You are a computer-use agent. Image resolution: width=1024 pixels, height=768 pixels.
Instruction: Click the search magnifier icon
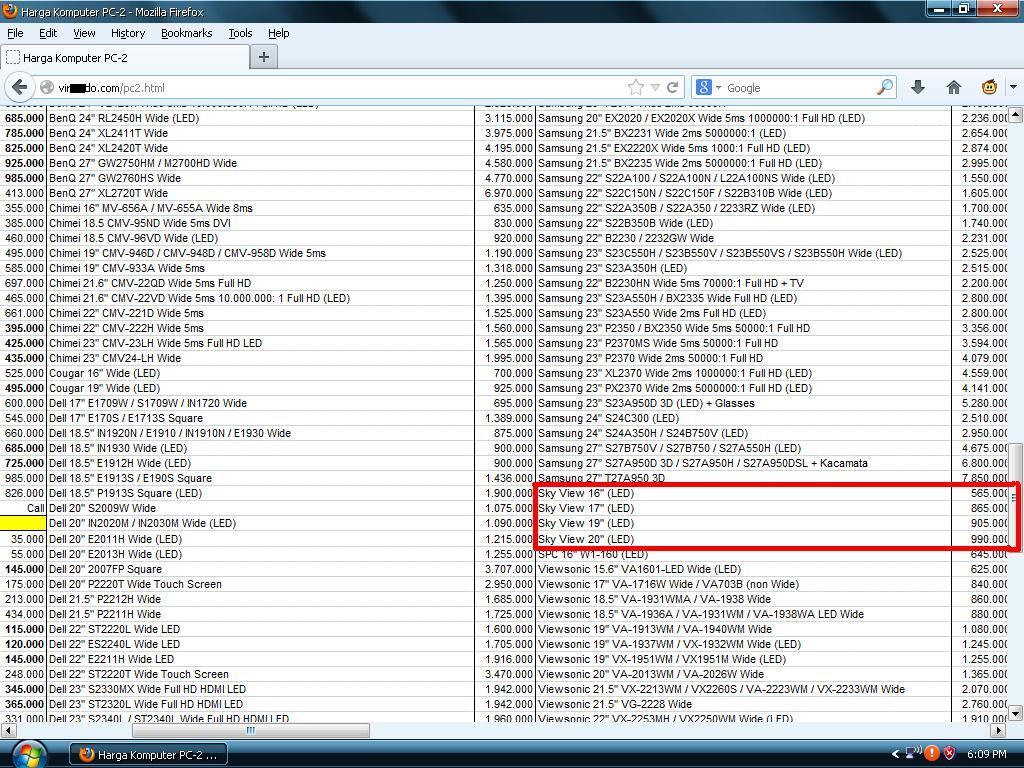tap(884, 88)
